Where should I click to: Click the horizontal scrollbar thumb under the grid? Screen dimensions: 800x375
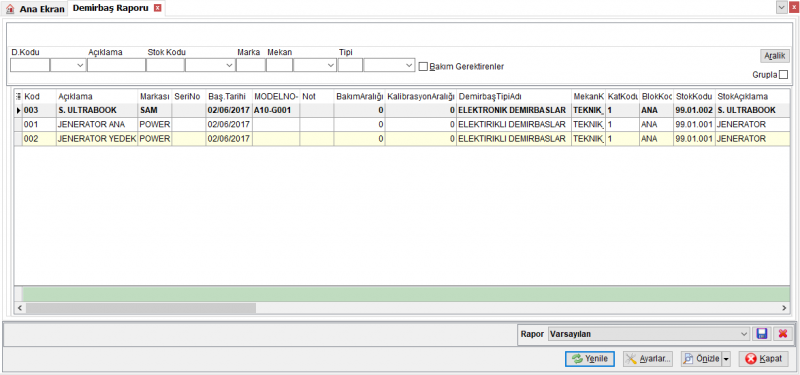click(141, 308)
